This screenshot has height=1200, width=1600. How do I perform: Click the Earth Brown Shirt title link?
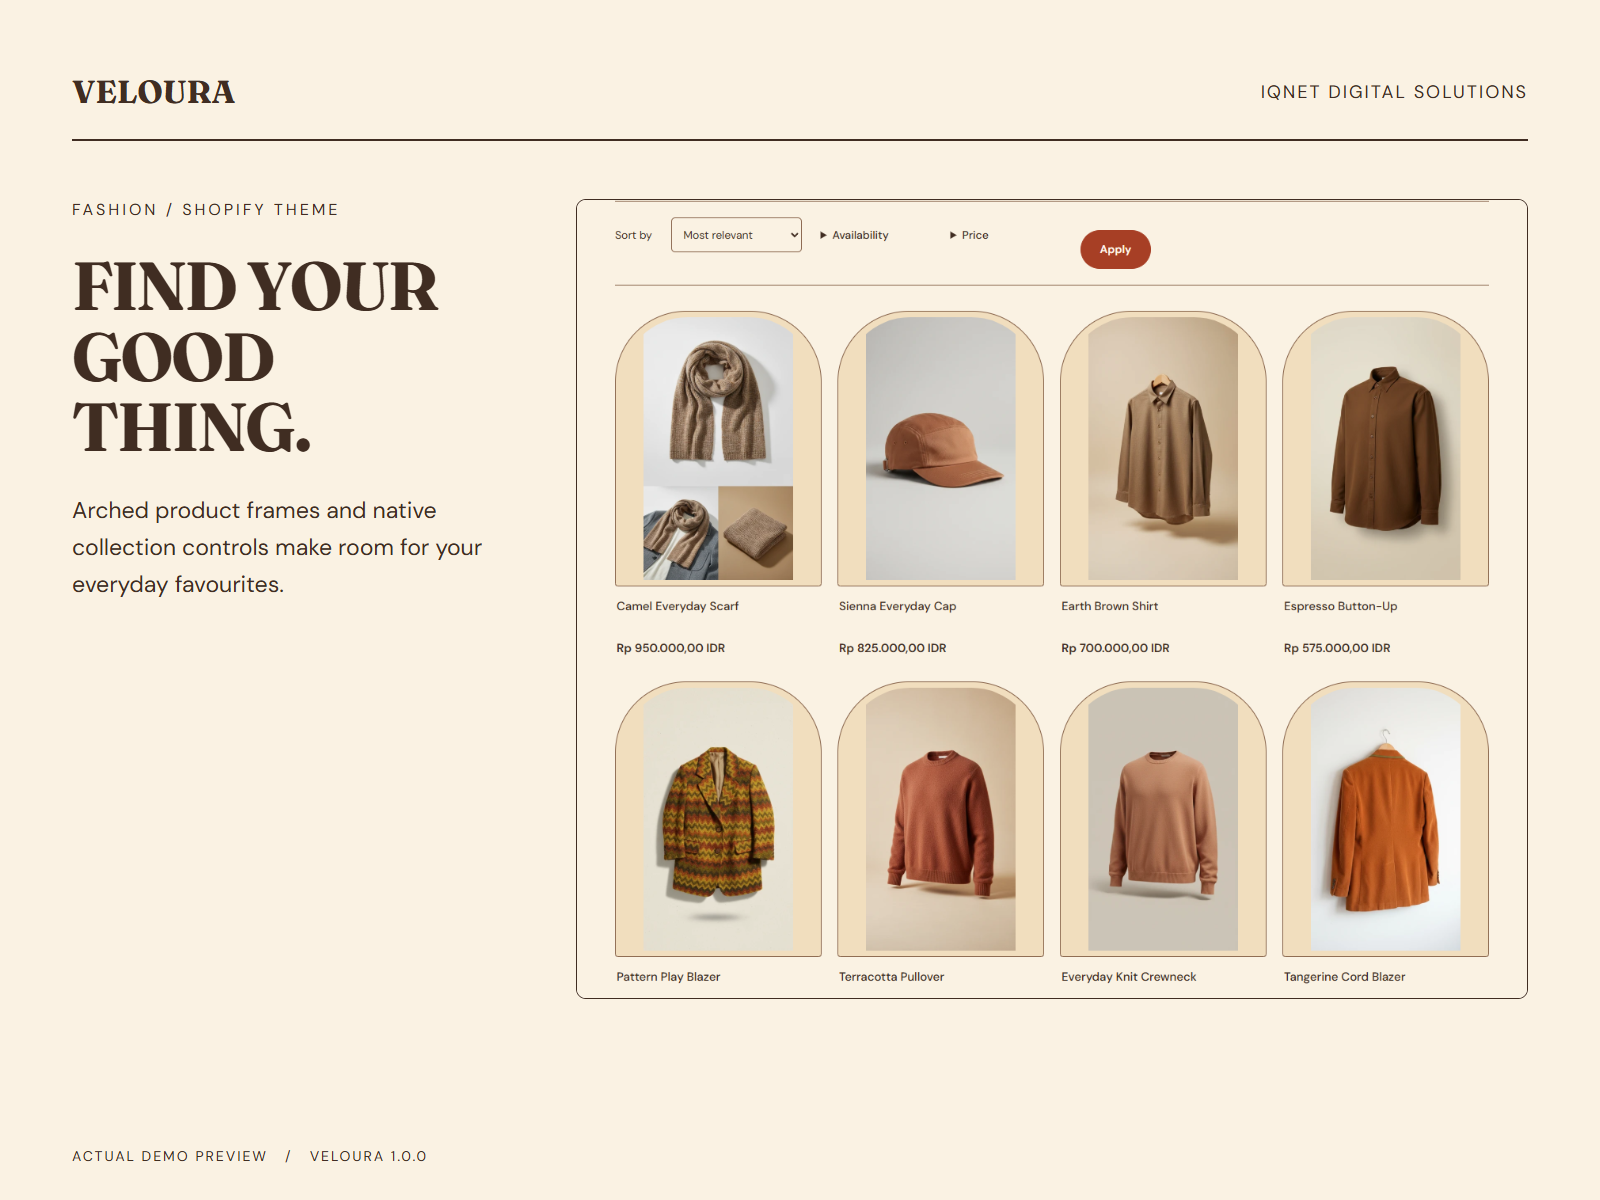tap(1109, 606)
